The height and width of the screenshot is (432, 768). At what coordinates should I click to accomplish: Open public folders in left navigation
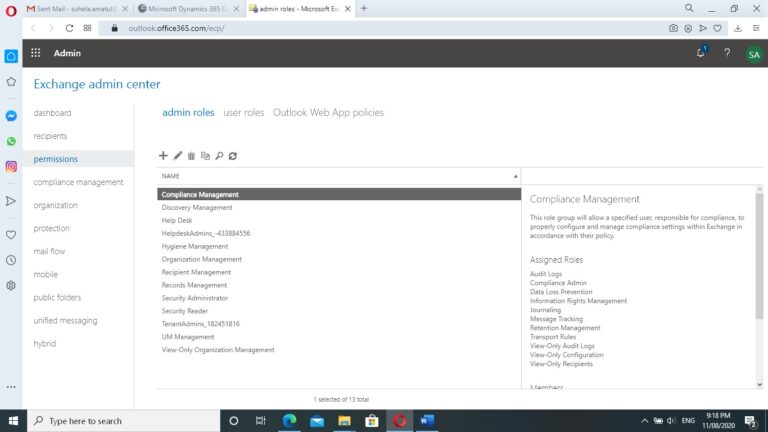point(57,297)
